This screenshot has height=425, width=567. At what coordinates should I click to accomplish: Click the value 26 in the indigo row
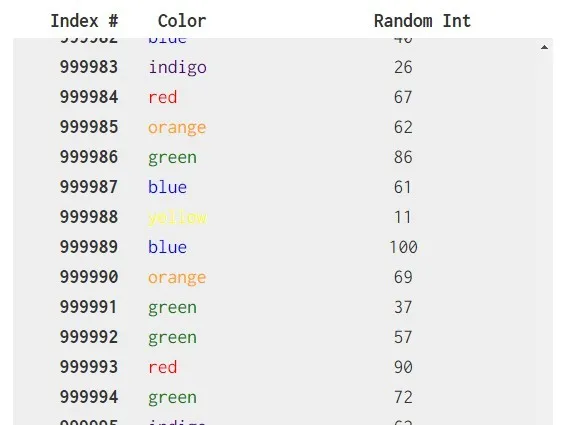point(403,67)
